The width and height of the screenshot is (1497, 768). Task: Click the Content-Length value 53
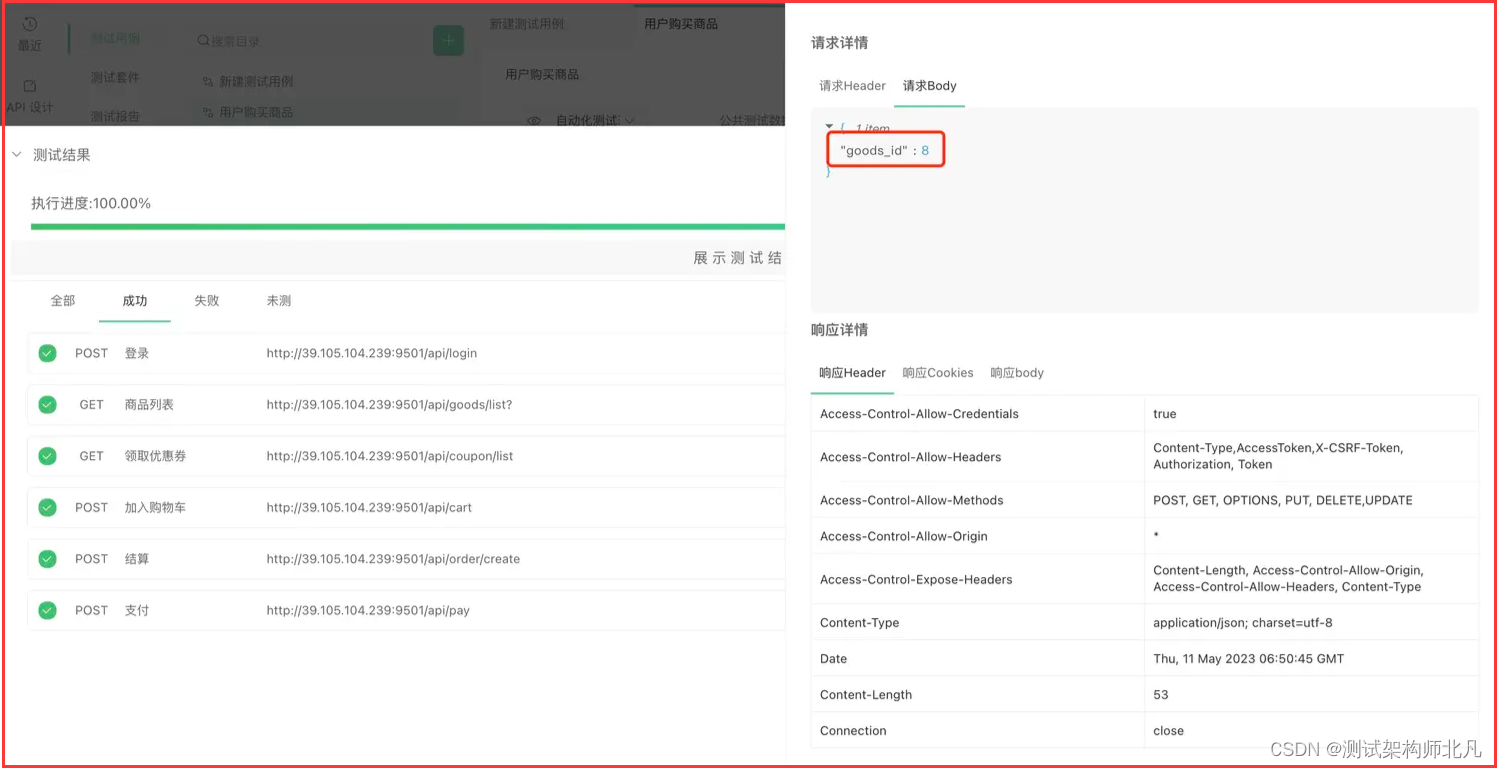pyautogui.click(x=1161, y=695)
